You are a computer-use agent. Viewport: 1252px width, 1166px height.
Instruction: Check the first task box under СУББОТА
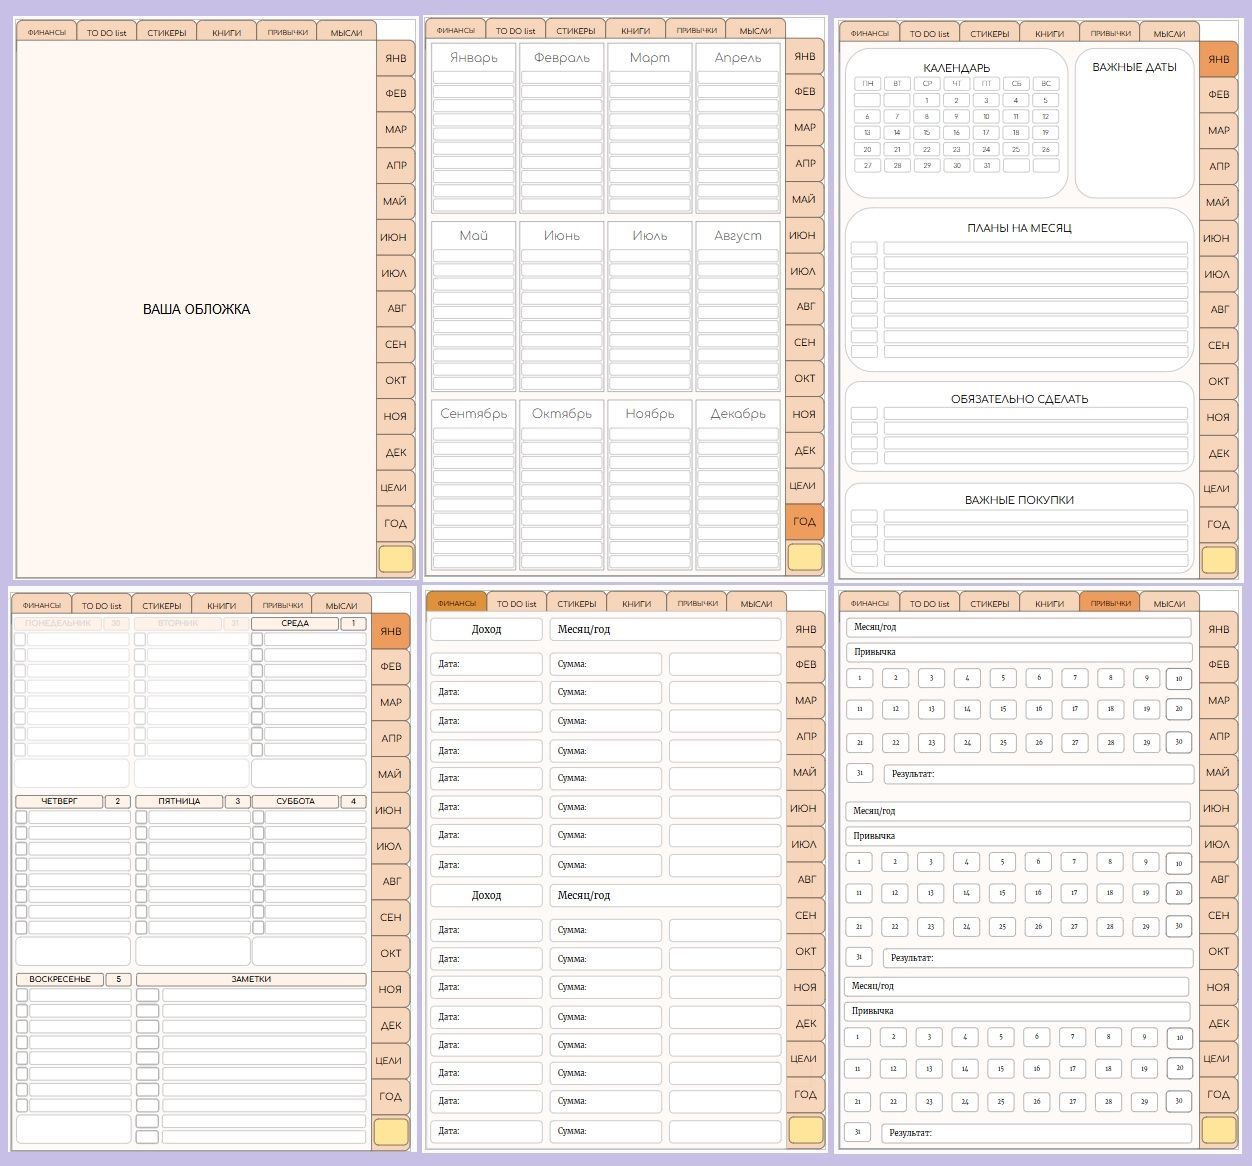[x=258, y=817]
